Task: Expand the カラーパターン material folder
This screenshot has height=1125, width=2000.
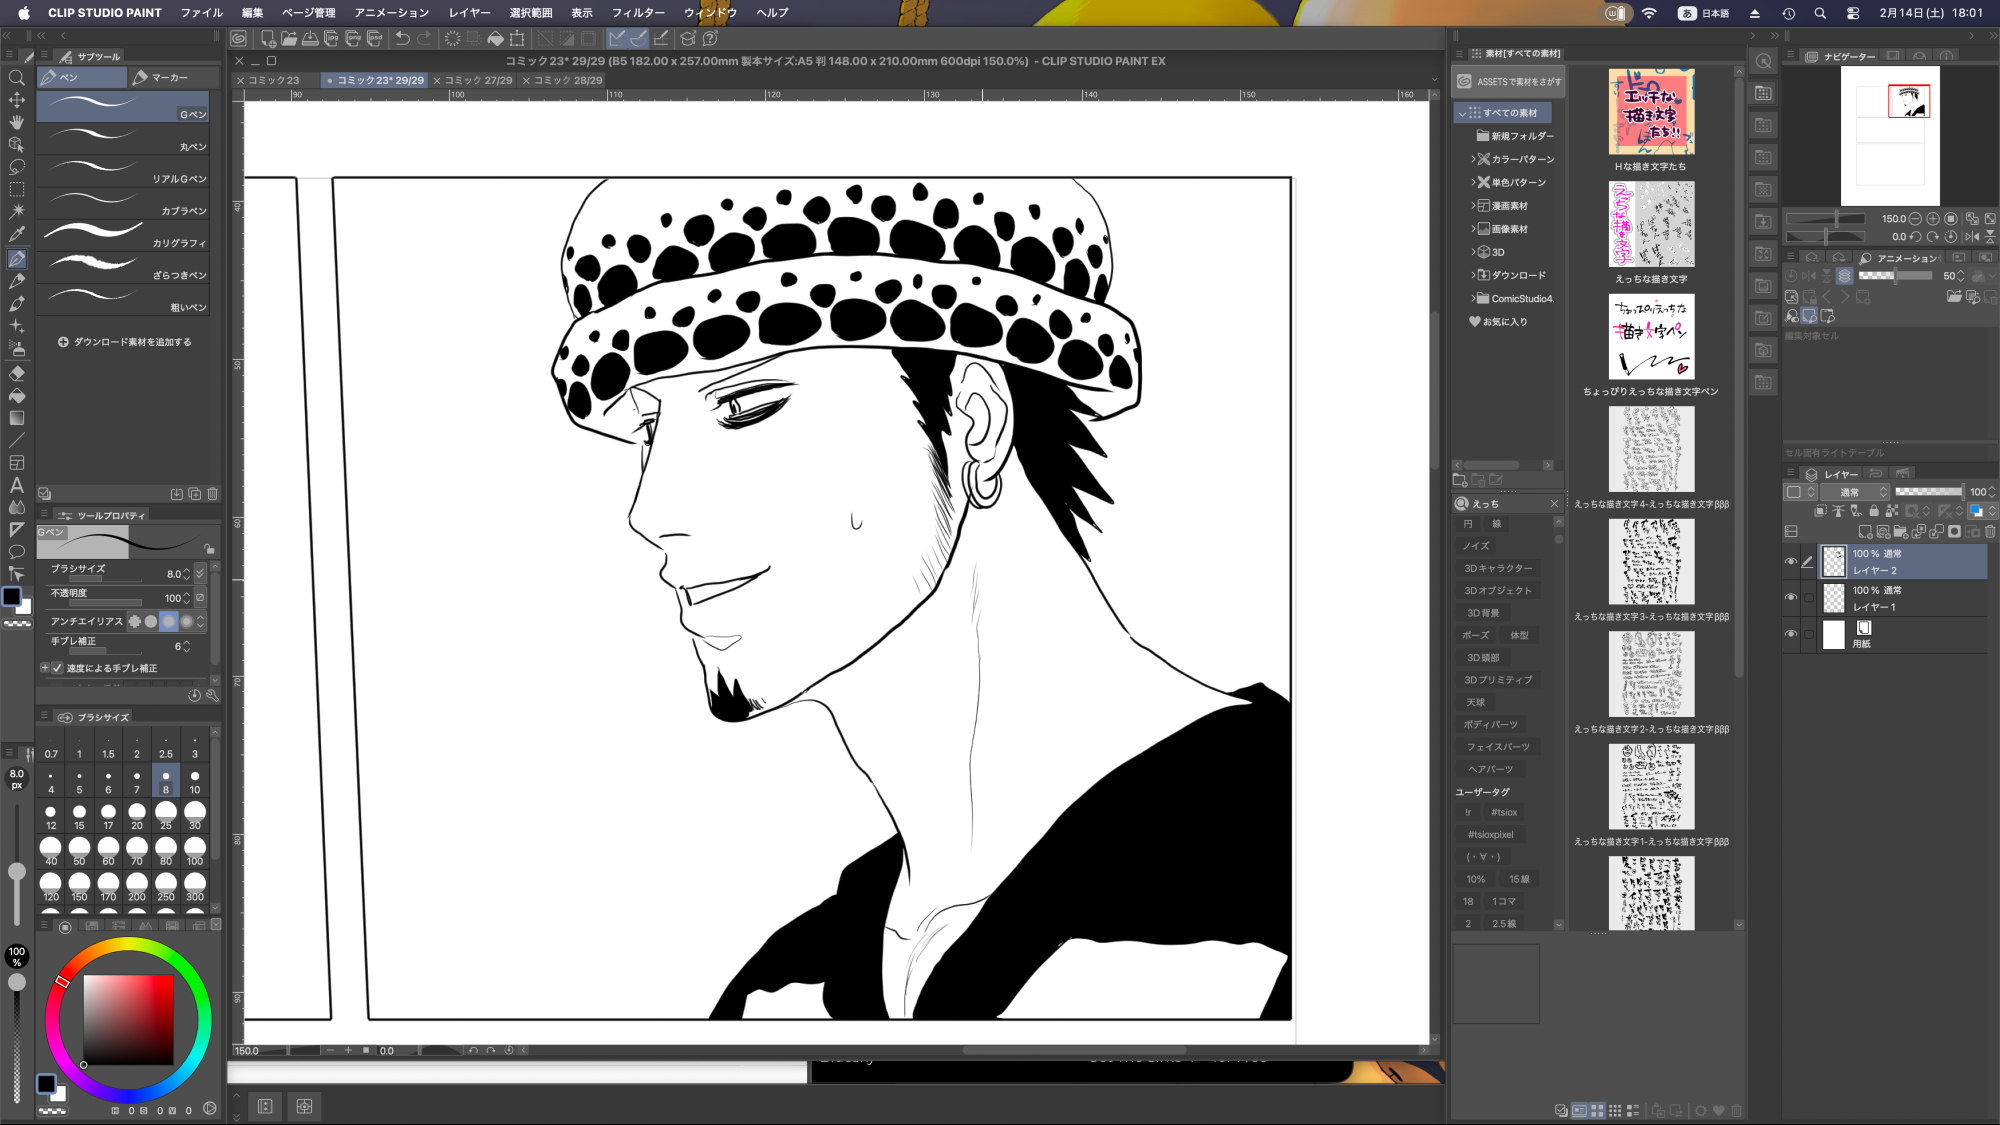Action: click(1473, 159)
